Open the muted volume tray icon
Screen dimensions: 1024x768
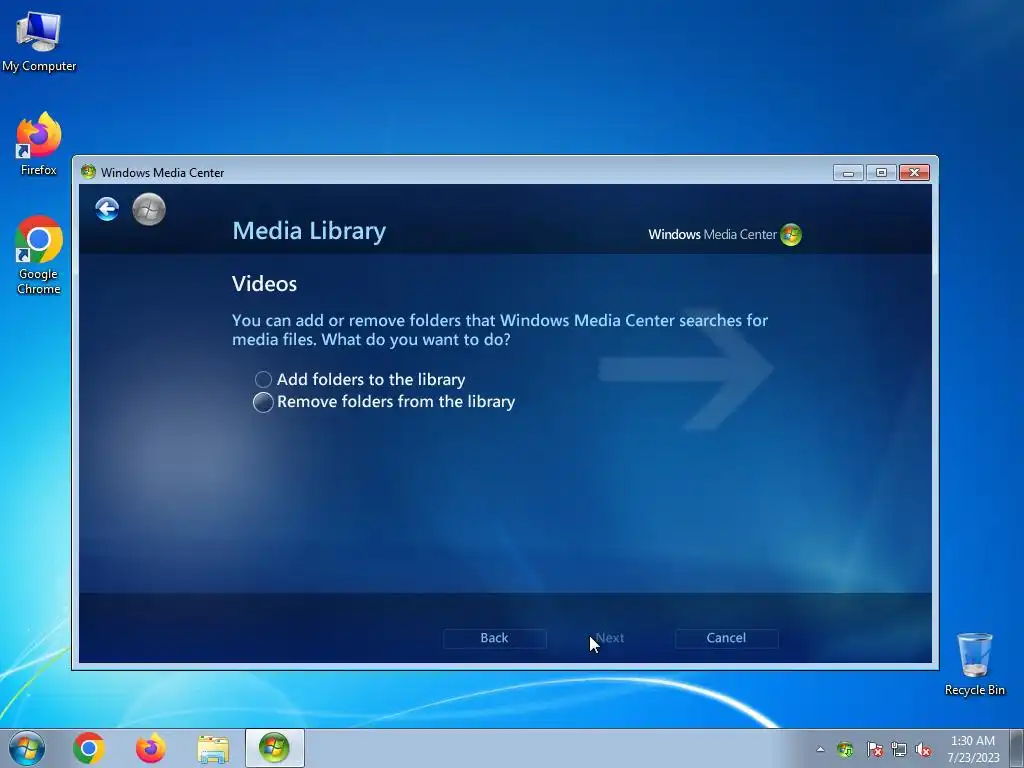click(923, 749)
